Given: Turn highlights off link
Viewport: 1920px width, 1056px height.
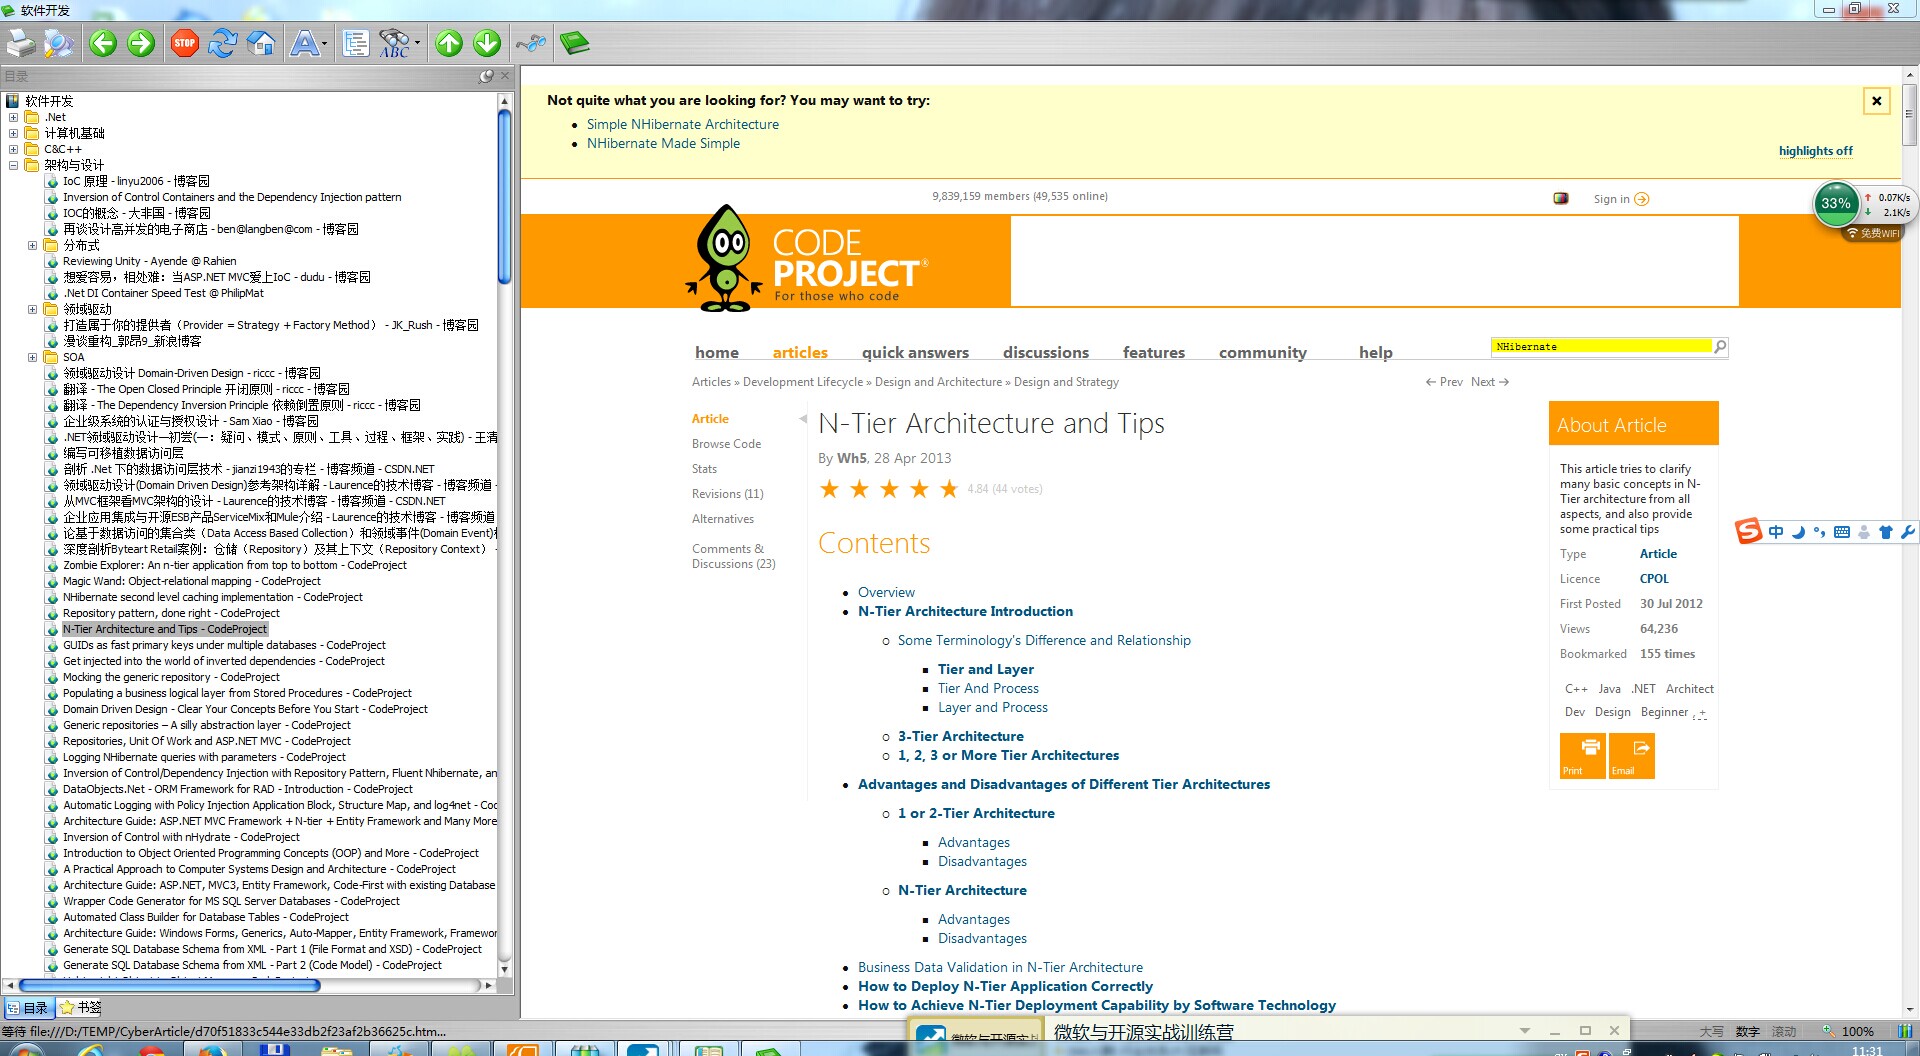Looking at the screenshot, I should point(1815,151).
